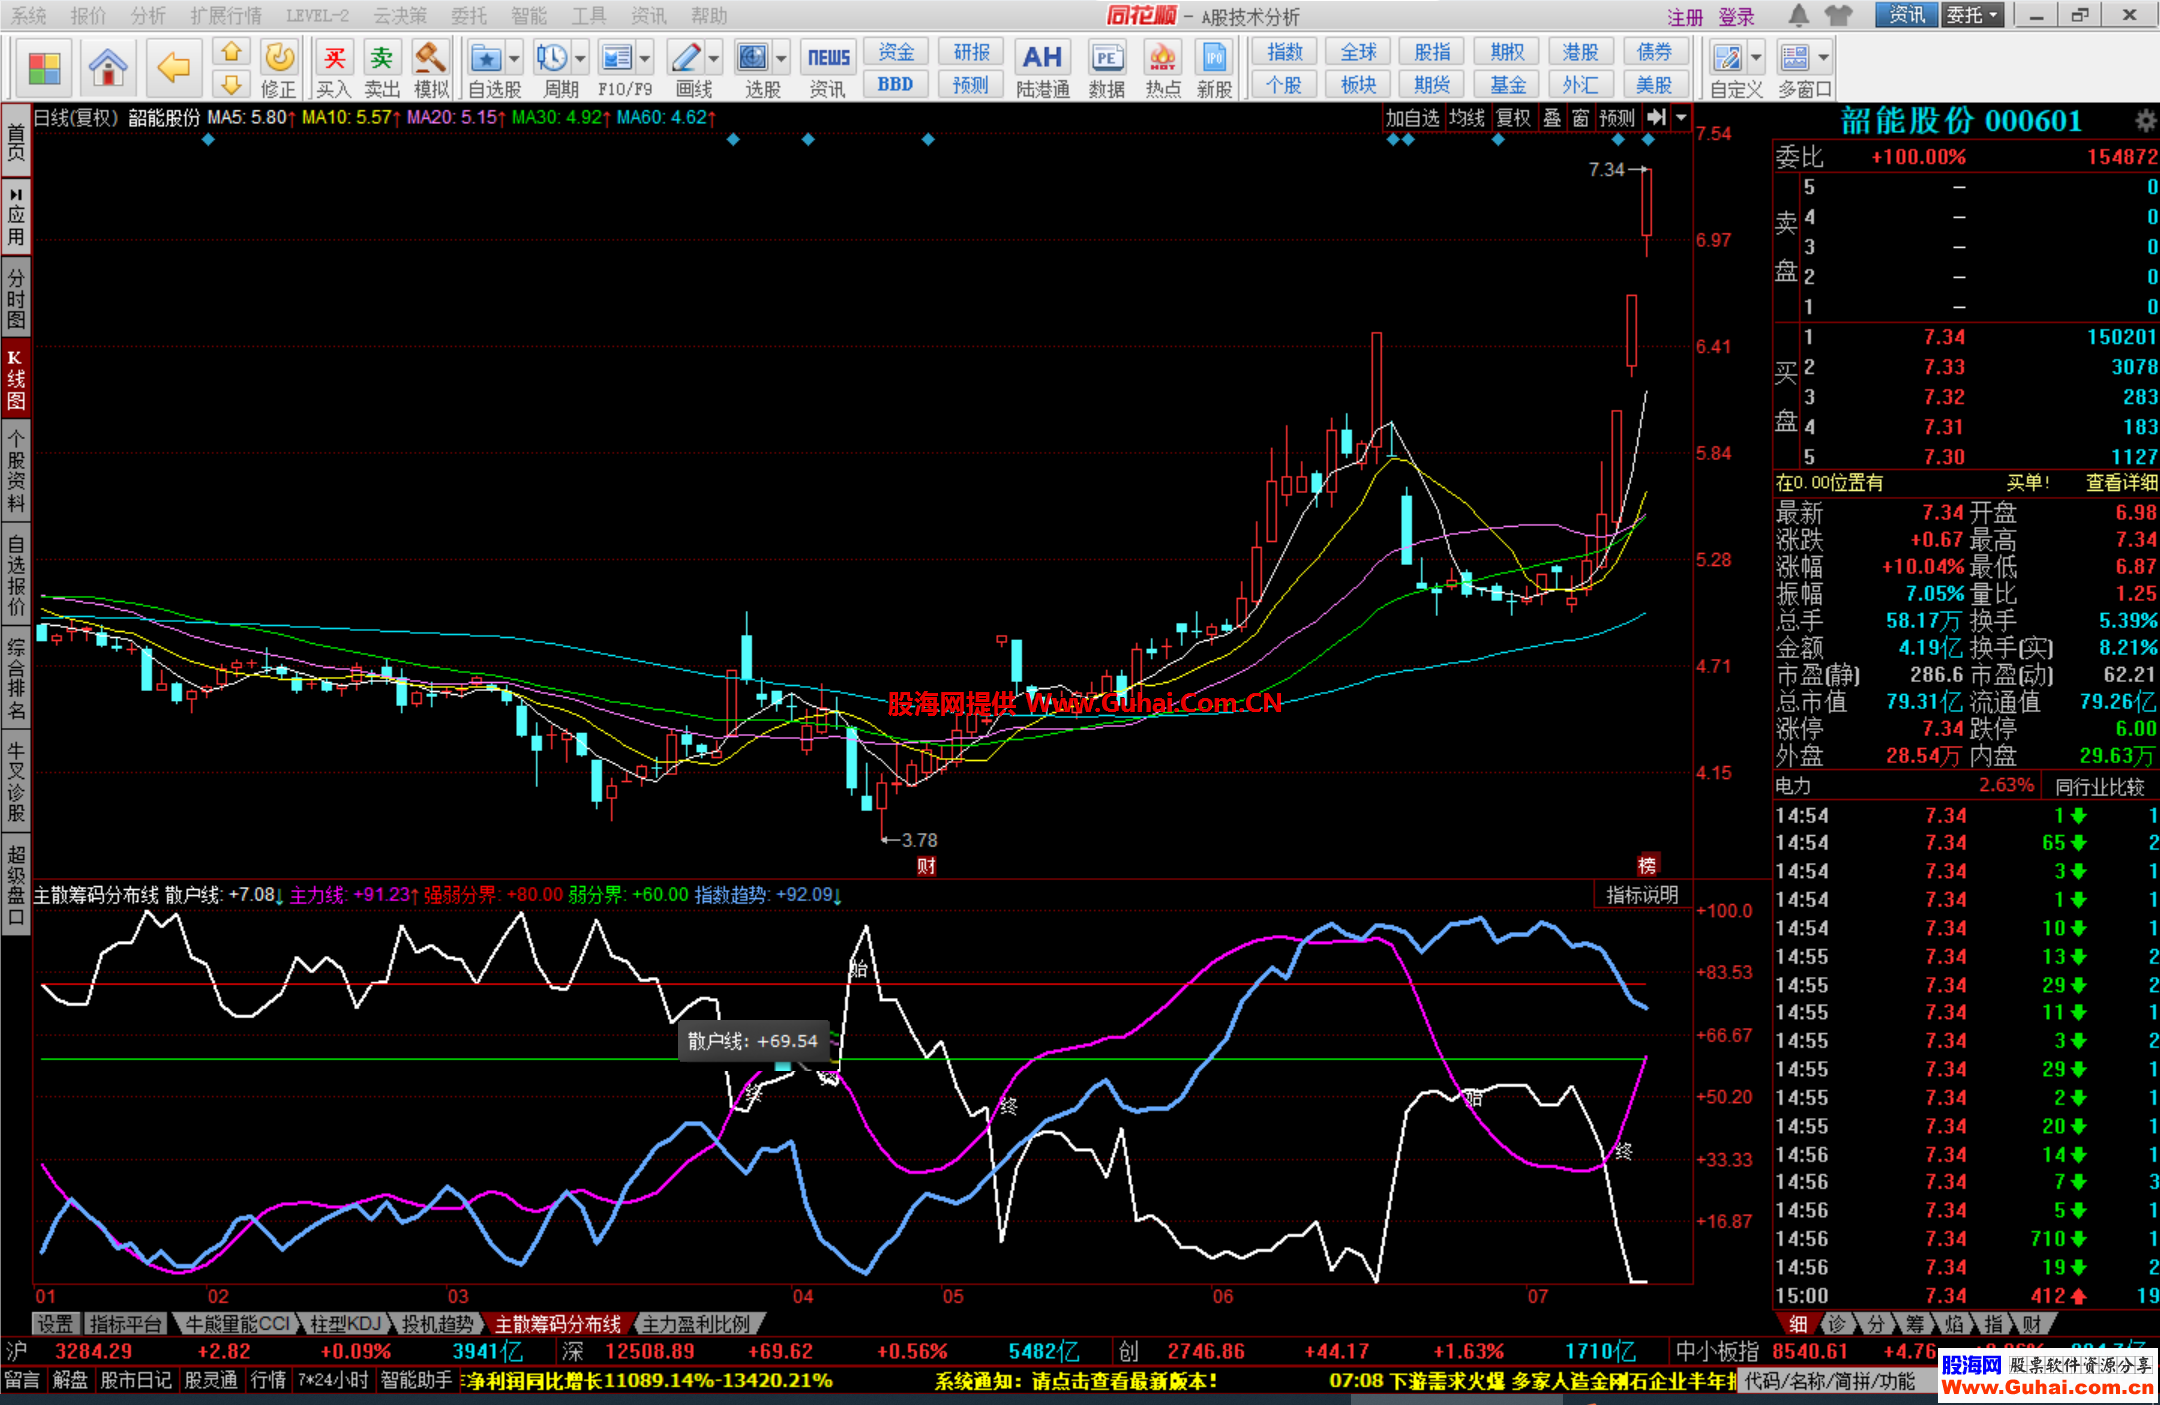Viewport: 2160px width, 1405px height.
Task: Click the 指标说明 button
Action: click(x=1642, y=895)
